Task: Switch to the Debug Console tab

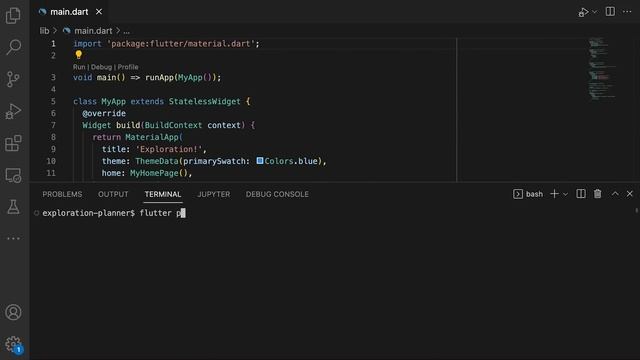Action: click(277, 194)
